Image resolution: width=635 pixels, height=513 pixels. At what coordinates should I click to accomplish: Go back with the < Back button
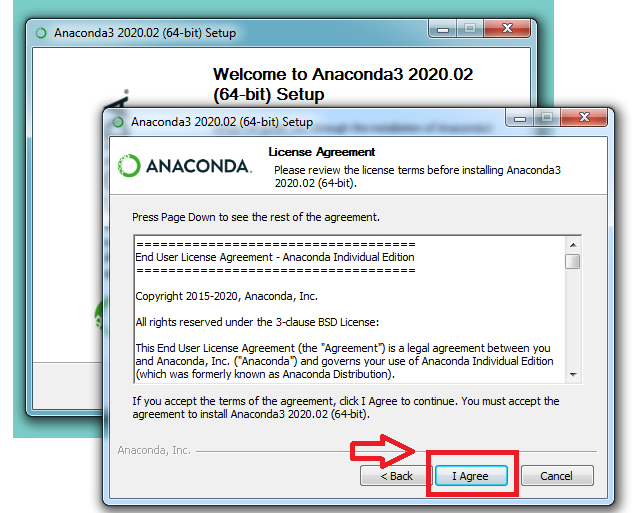pos(396,476)
